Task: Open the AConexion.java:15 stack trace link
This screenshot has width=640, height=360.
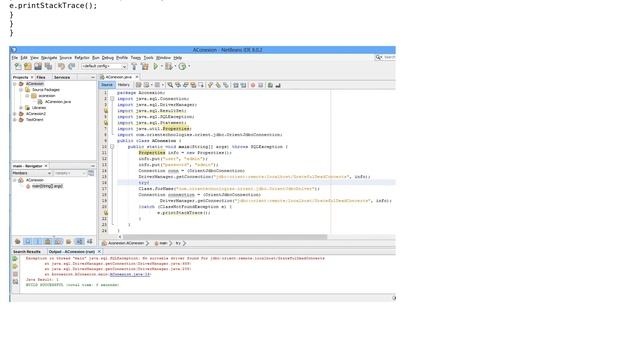Action: (130, 274)
